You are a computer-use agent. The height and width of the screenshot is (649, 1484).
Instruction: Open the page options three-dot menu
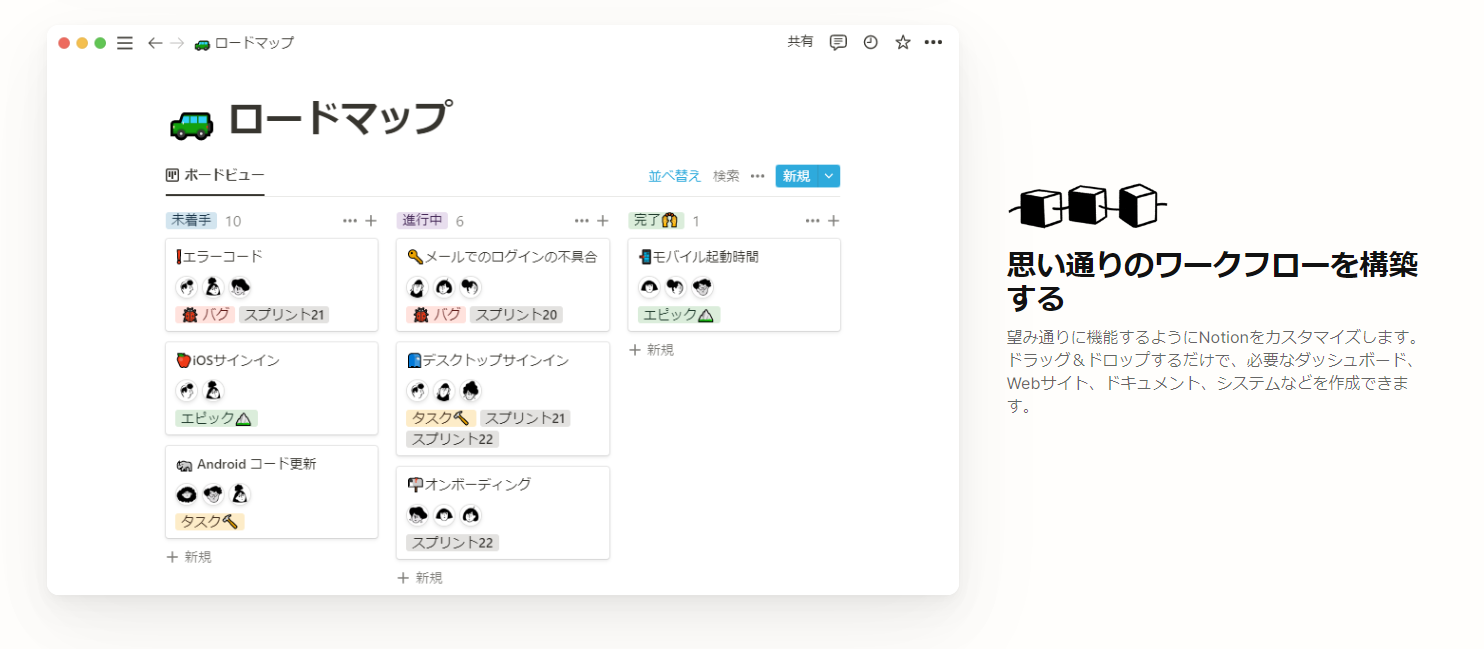click(x=933, y=42)
